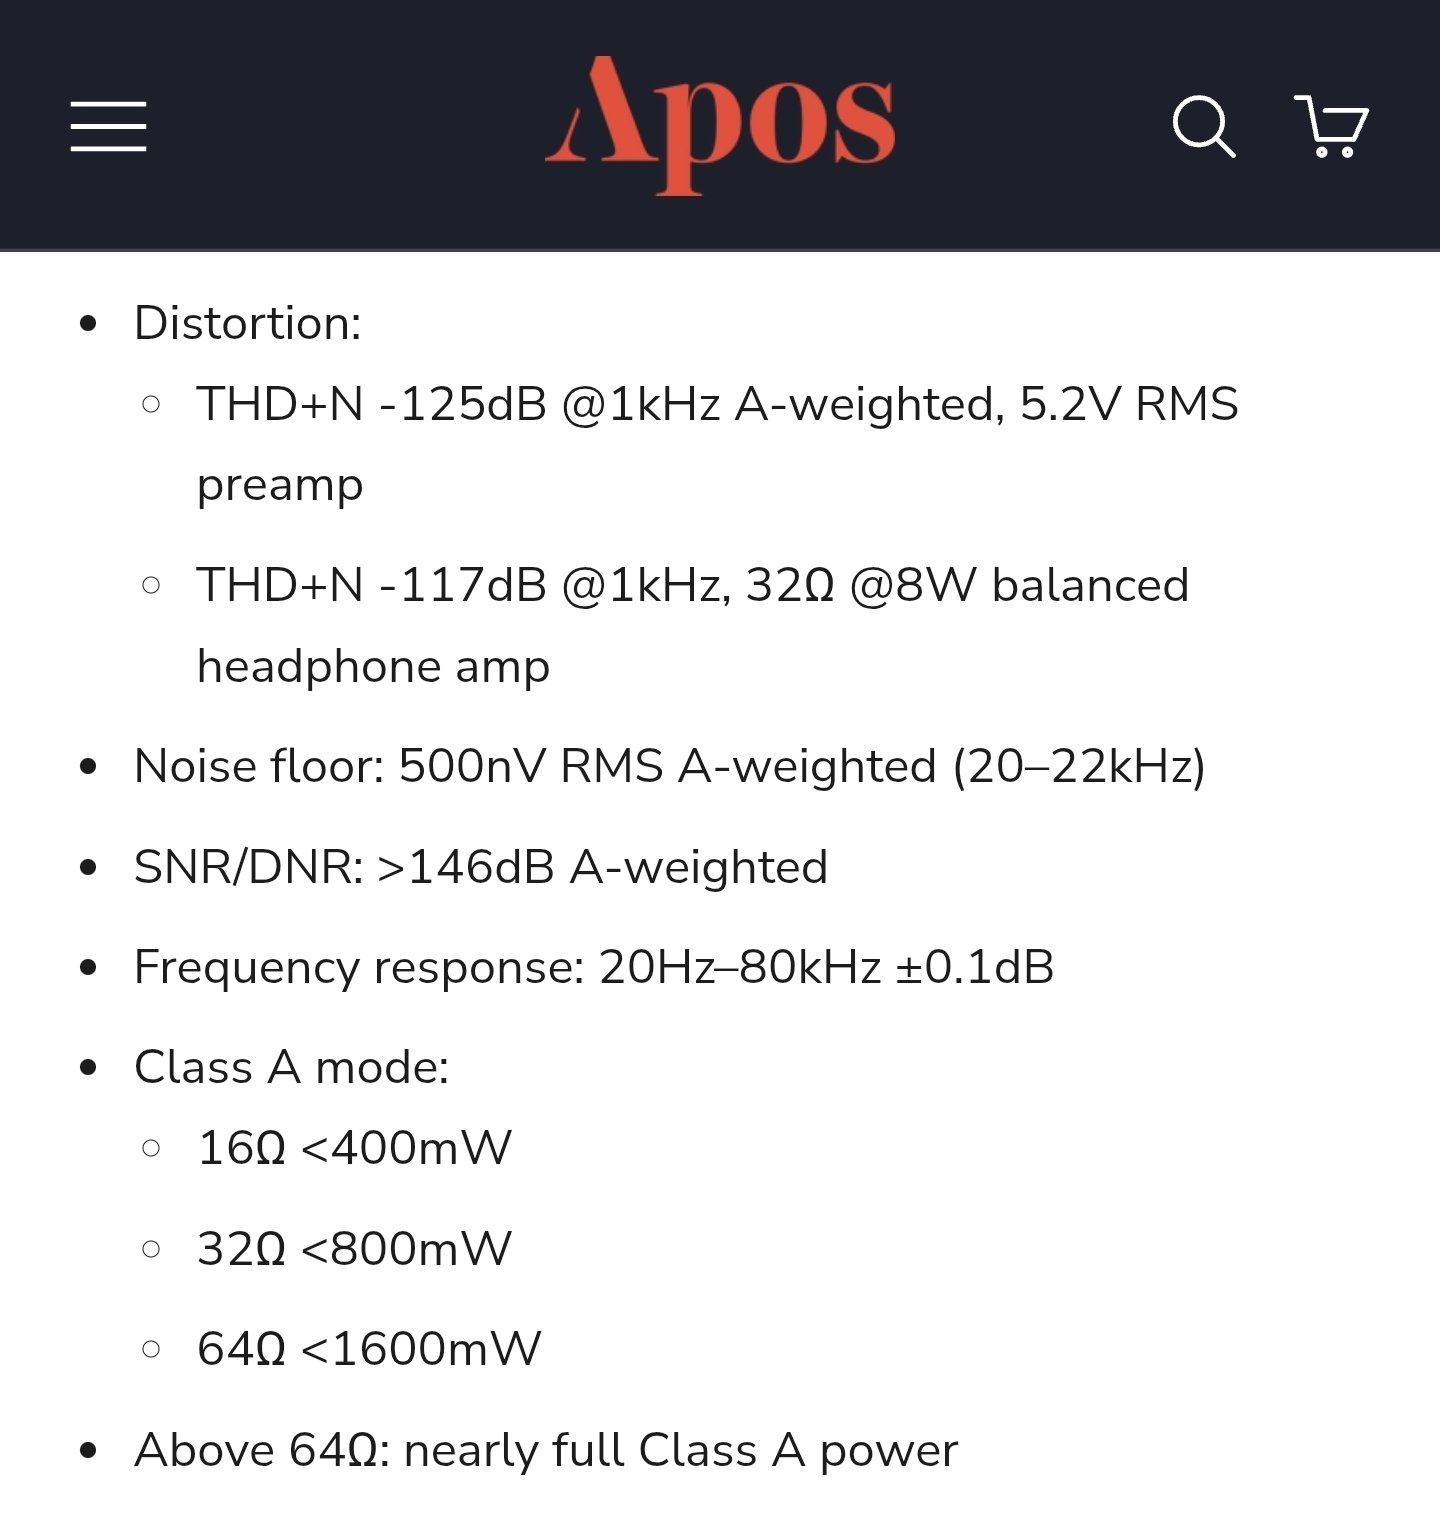Click the hollow bullet beside 16Ω

152,1148
